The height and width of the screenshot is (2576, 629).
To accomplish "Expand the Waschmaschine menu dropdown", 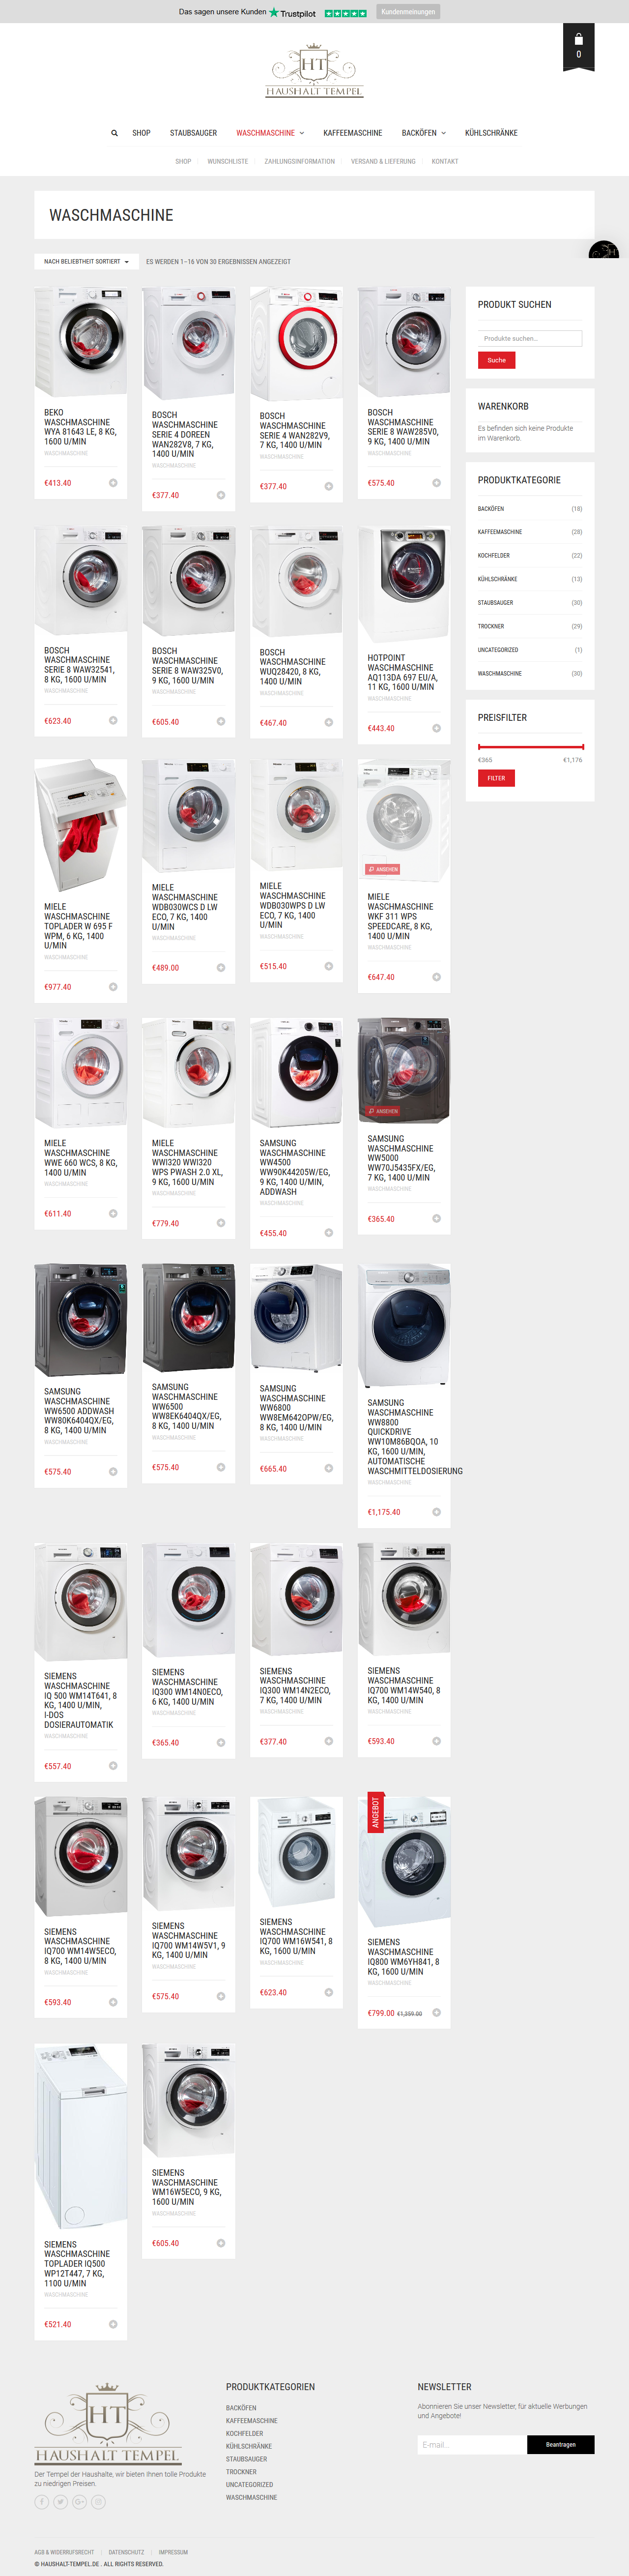I will click(x=270, y=133).
